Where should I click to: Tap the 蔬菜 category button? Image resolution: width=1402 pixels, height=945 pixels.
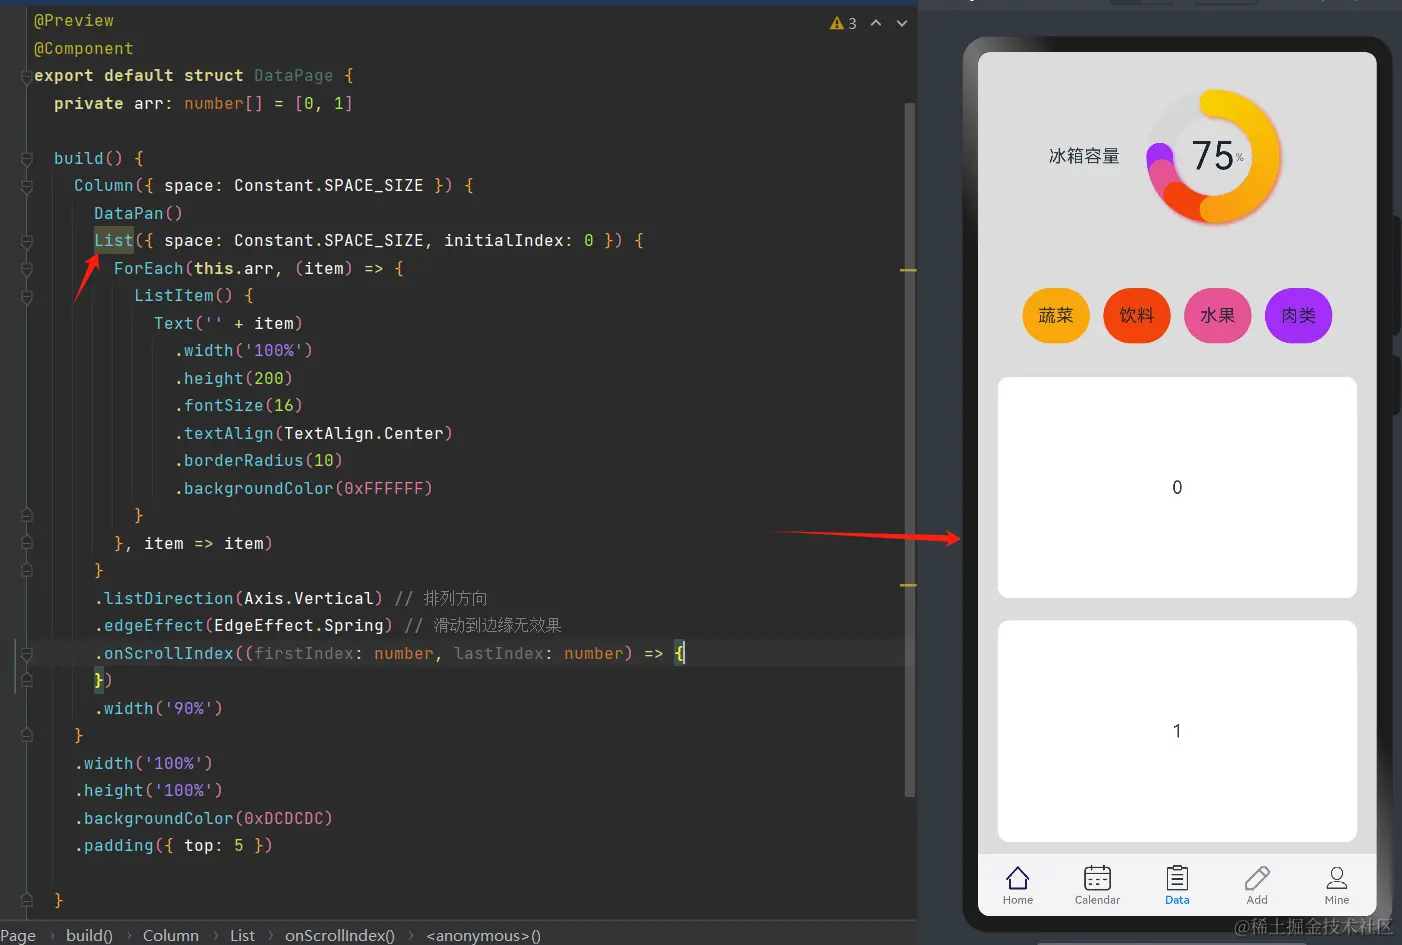pyautogui.click(x=1056, y=316)
